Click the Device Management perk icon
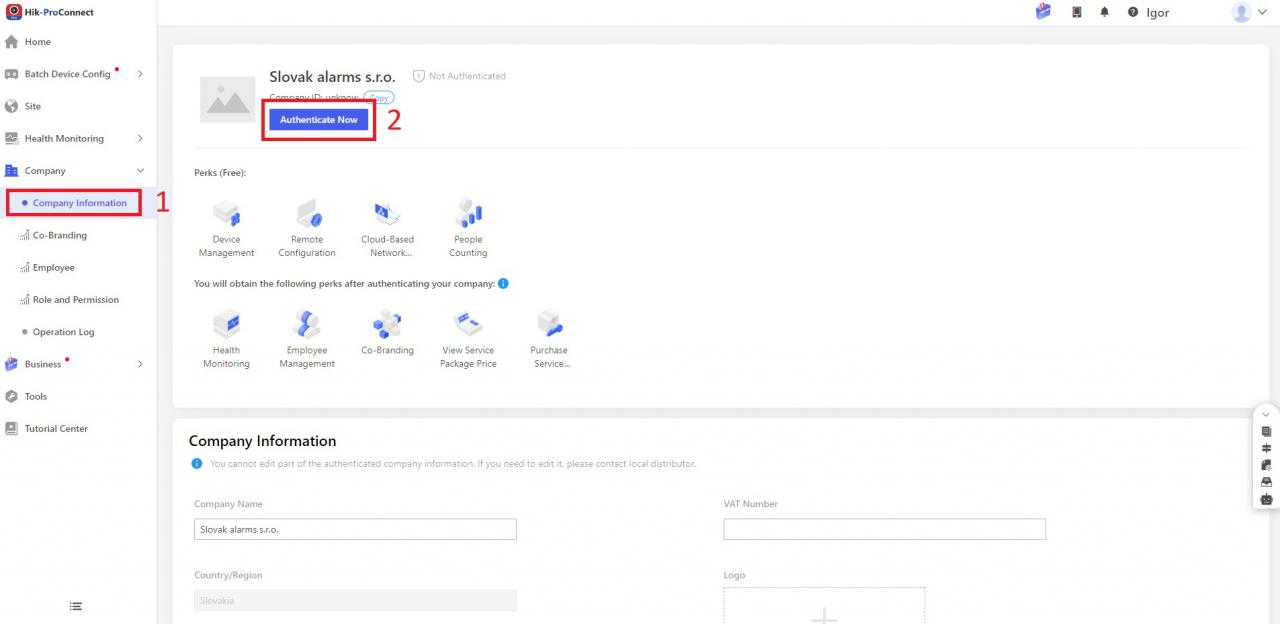 (x=226, y=212)
